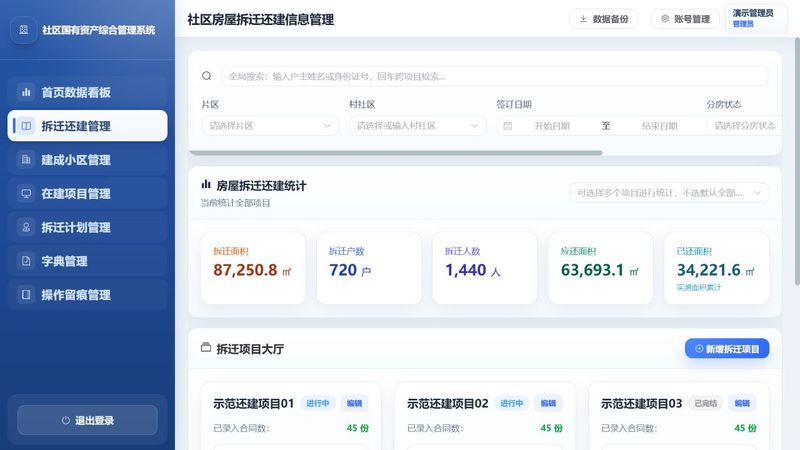Click the 数据备份 button
This screenshot has height=450, width=800.
click(604, 19)
